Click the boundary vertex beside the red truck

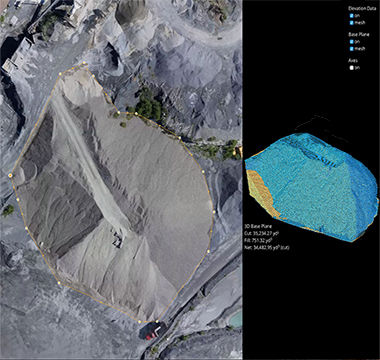point(157,321)
